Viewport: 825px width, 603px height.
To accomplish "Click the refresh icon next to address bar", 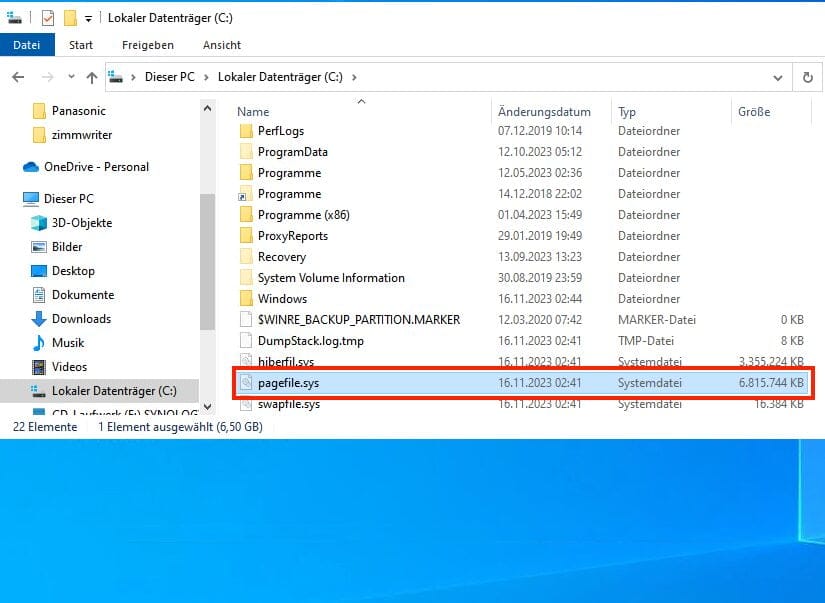I will 808,77.
